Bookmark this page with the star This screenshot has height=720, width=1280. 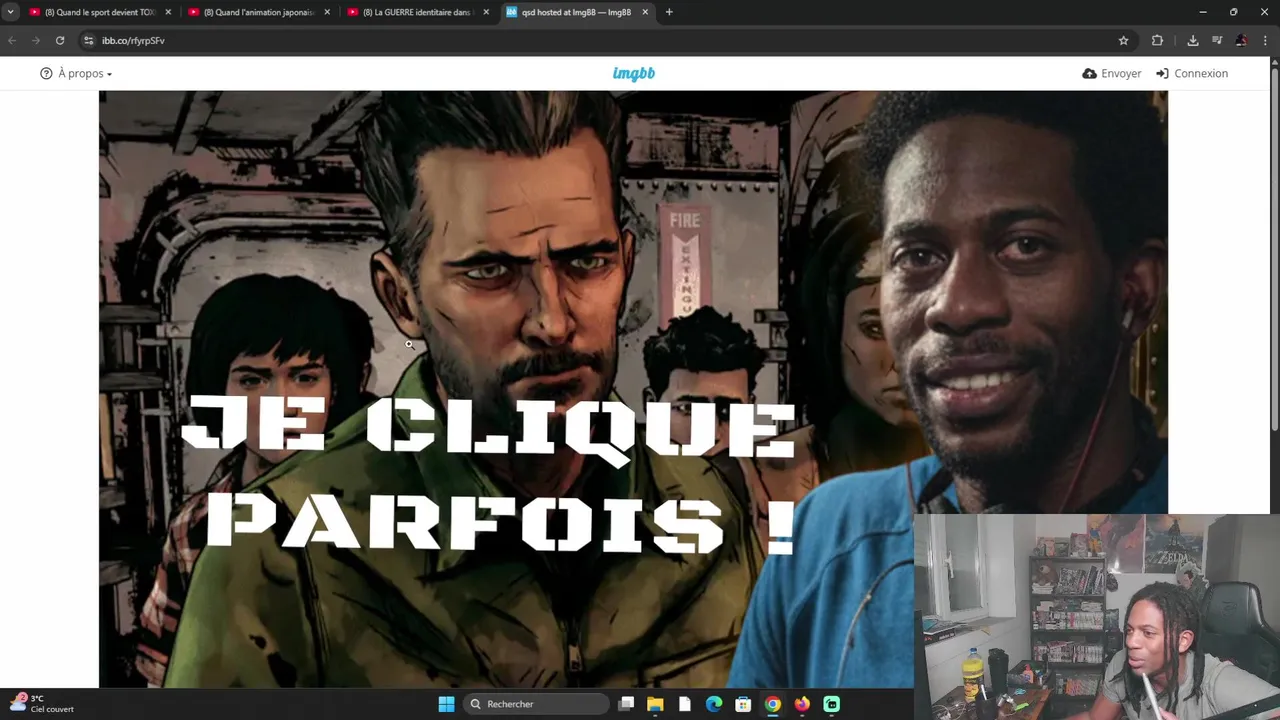pyautogui.click(x=1123, y=40)
